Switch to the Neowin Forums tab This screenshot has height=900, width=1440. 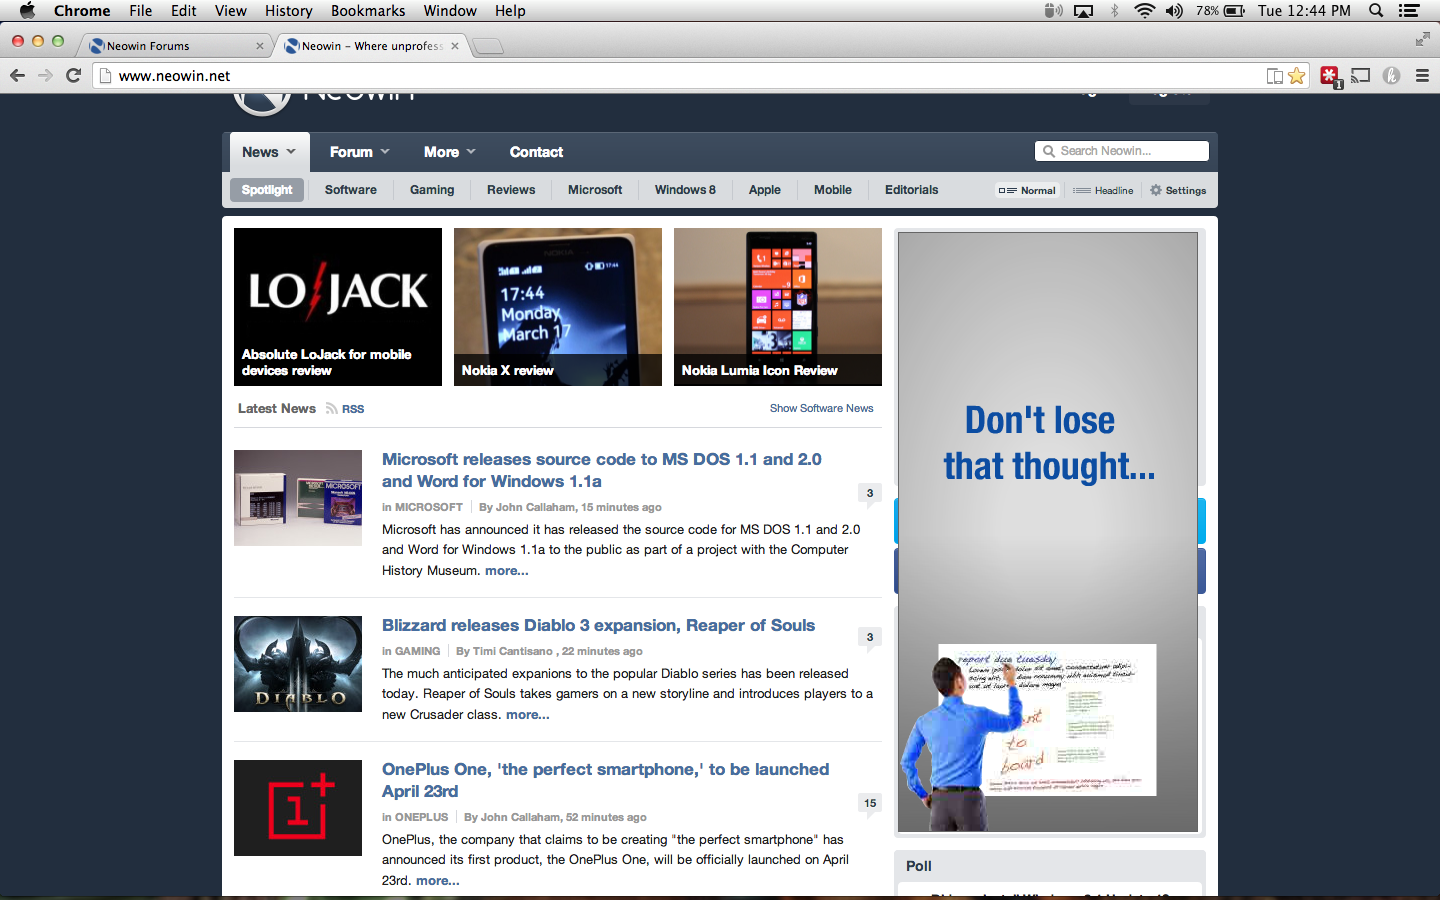coord(170,45)
